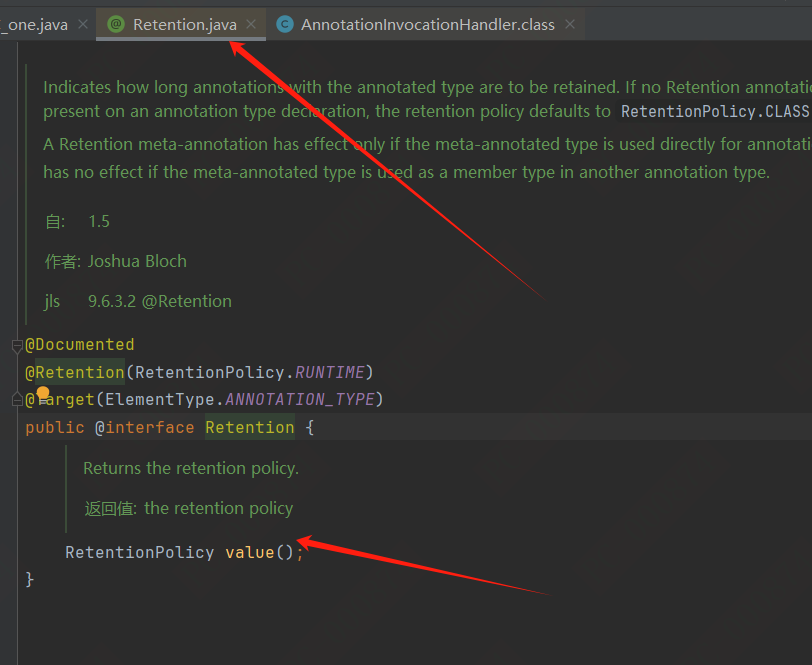Click the '9.6.3.2 @Retention' jls reference
The height and width of the screenshot is (665, 812).
[x=160, y=301]
